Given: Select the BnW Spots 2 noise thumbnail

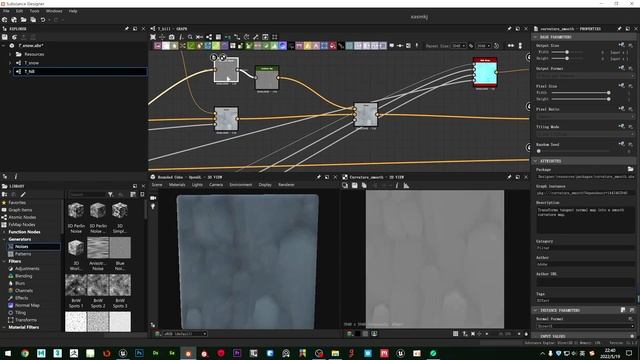Looking at the screenshot, I should click(98, 285).
